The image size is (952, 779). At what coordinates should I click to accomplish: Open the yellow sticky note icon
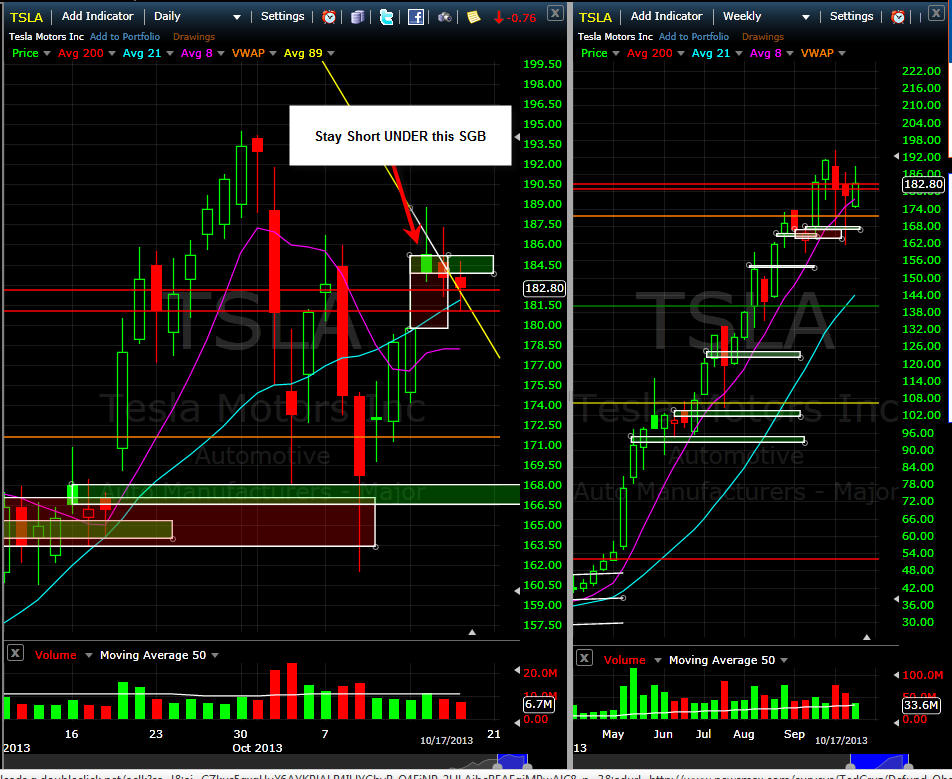pos(474,17)
